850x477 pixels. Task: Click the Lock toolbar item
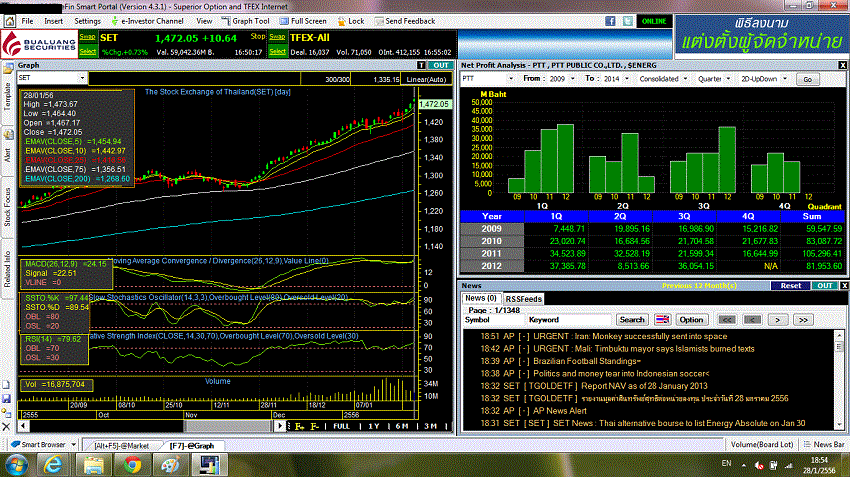351,21
